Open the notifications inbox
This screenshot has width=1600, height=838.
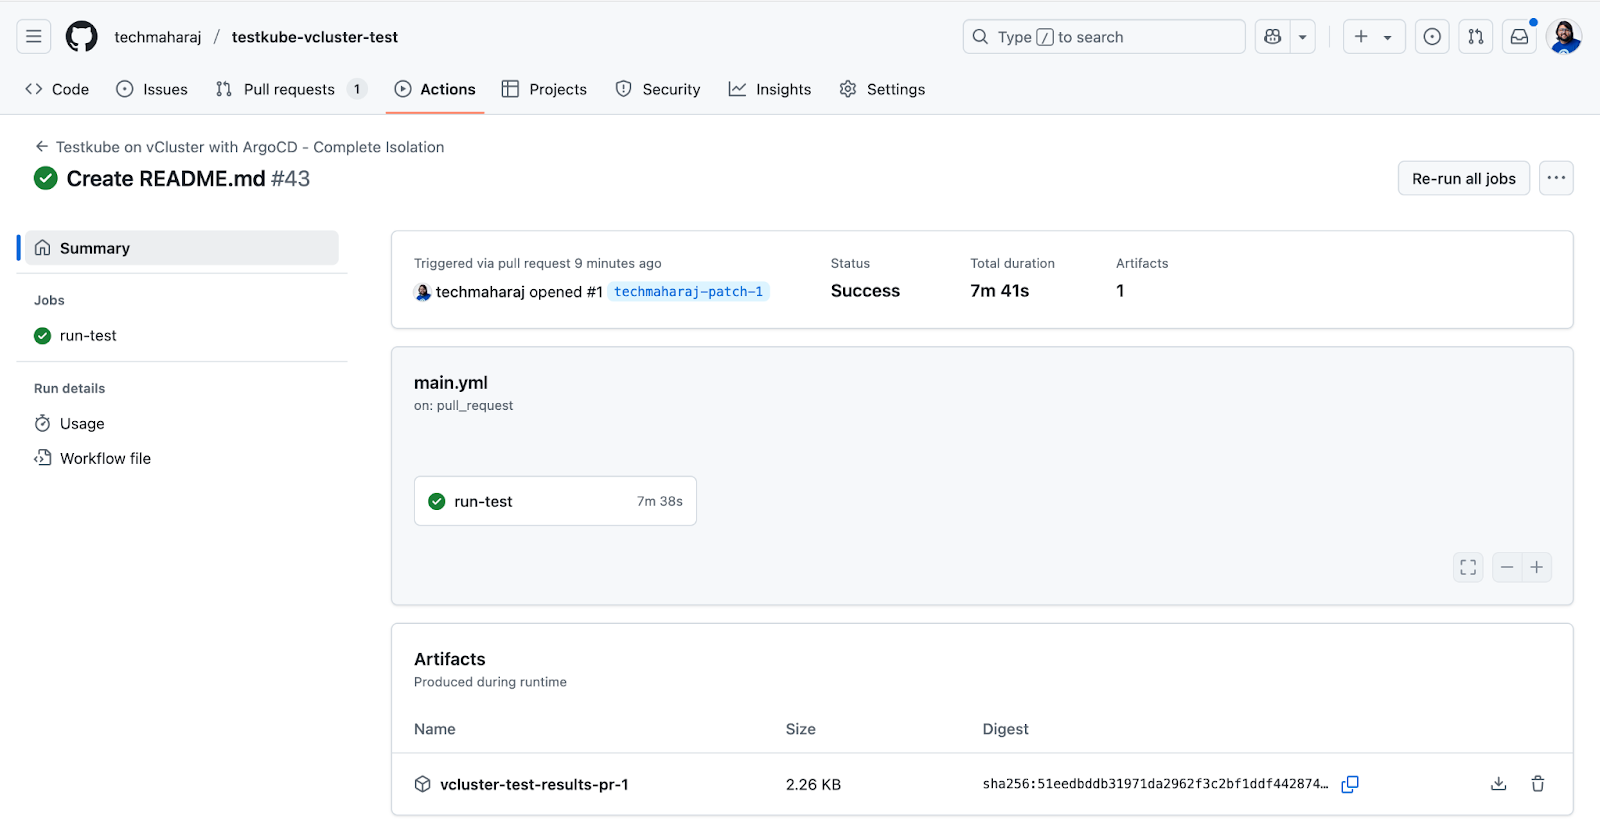[1519, 37]
